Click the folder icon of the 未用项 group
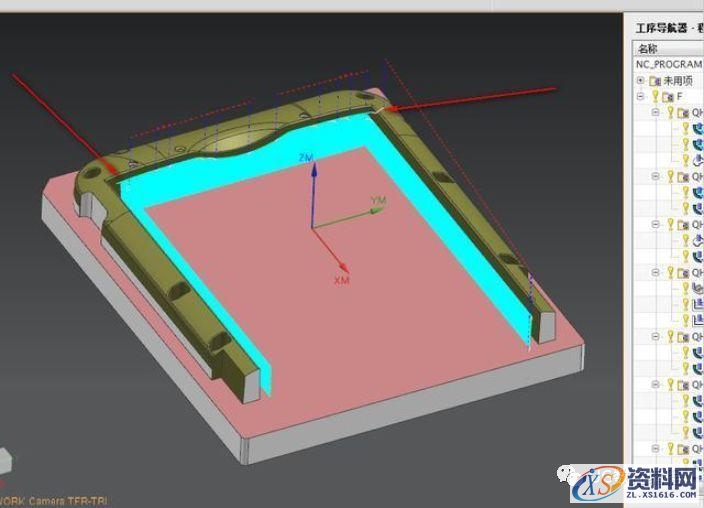 (654, 80)
